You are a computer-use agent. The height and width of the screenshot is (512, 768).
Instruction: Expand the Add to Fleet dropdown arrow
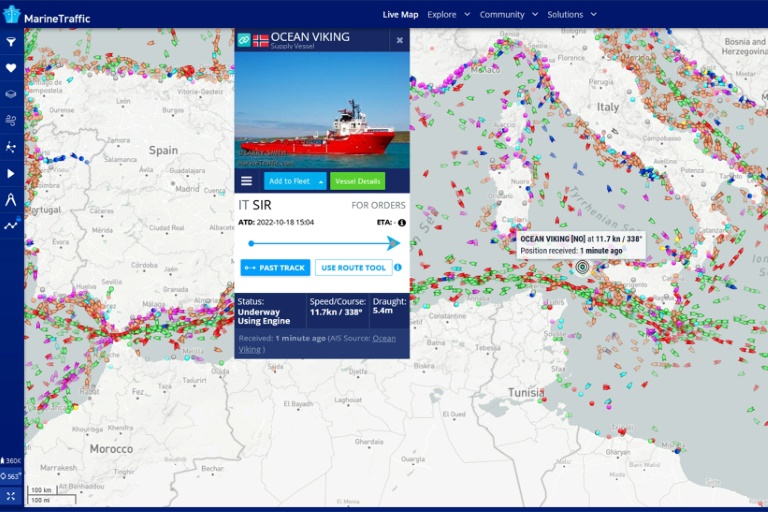pyautogui.click(x=321, y=181)
